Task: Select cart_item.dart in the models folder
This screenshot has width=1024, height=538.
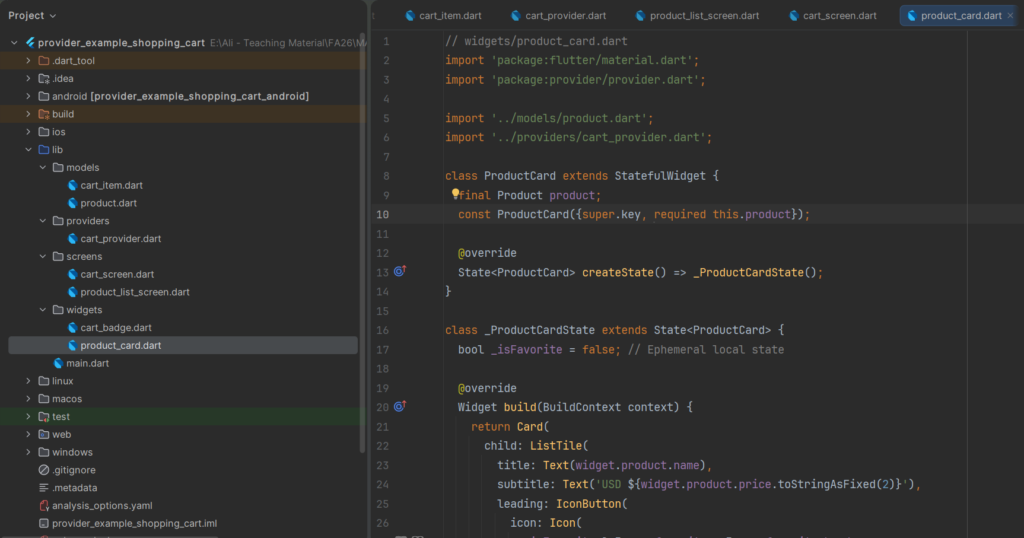Action: point(111,185)
